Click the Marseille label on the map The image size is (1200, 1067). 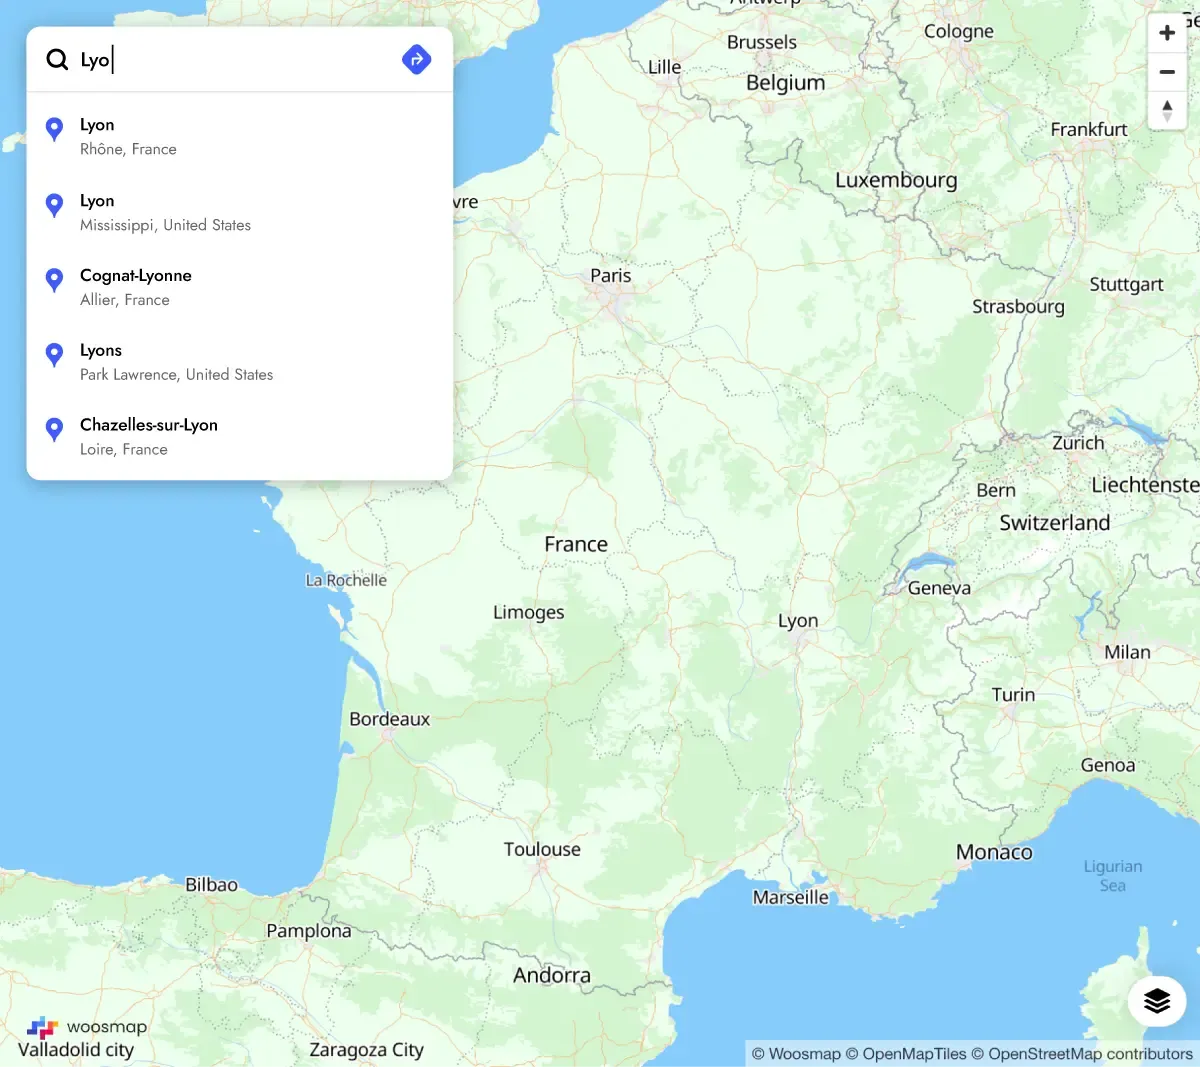tap(791, 897)
